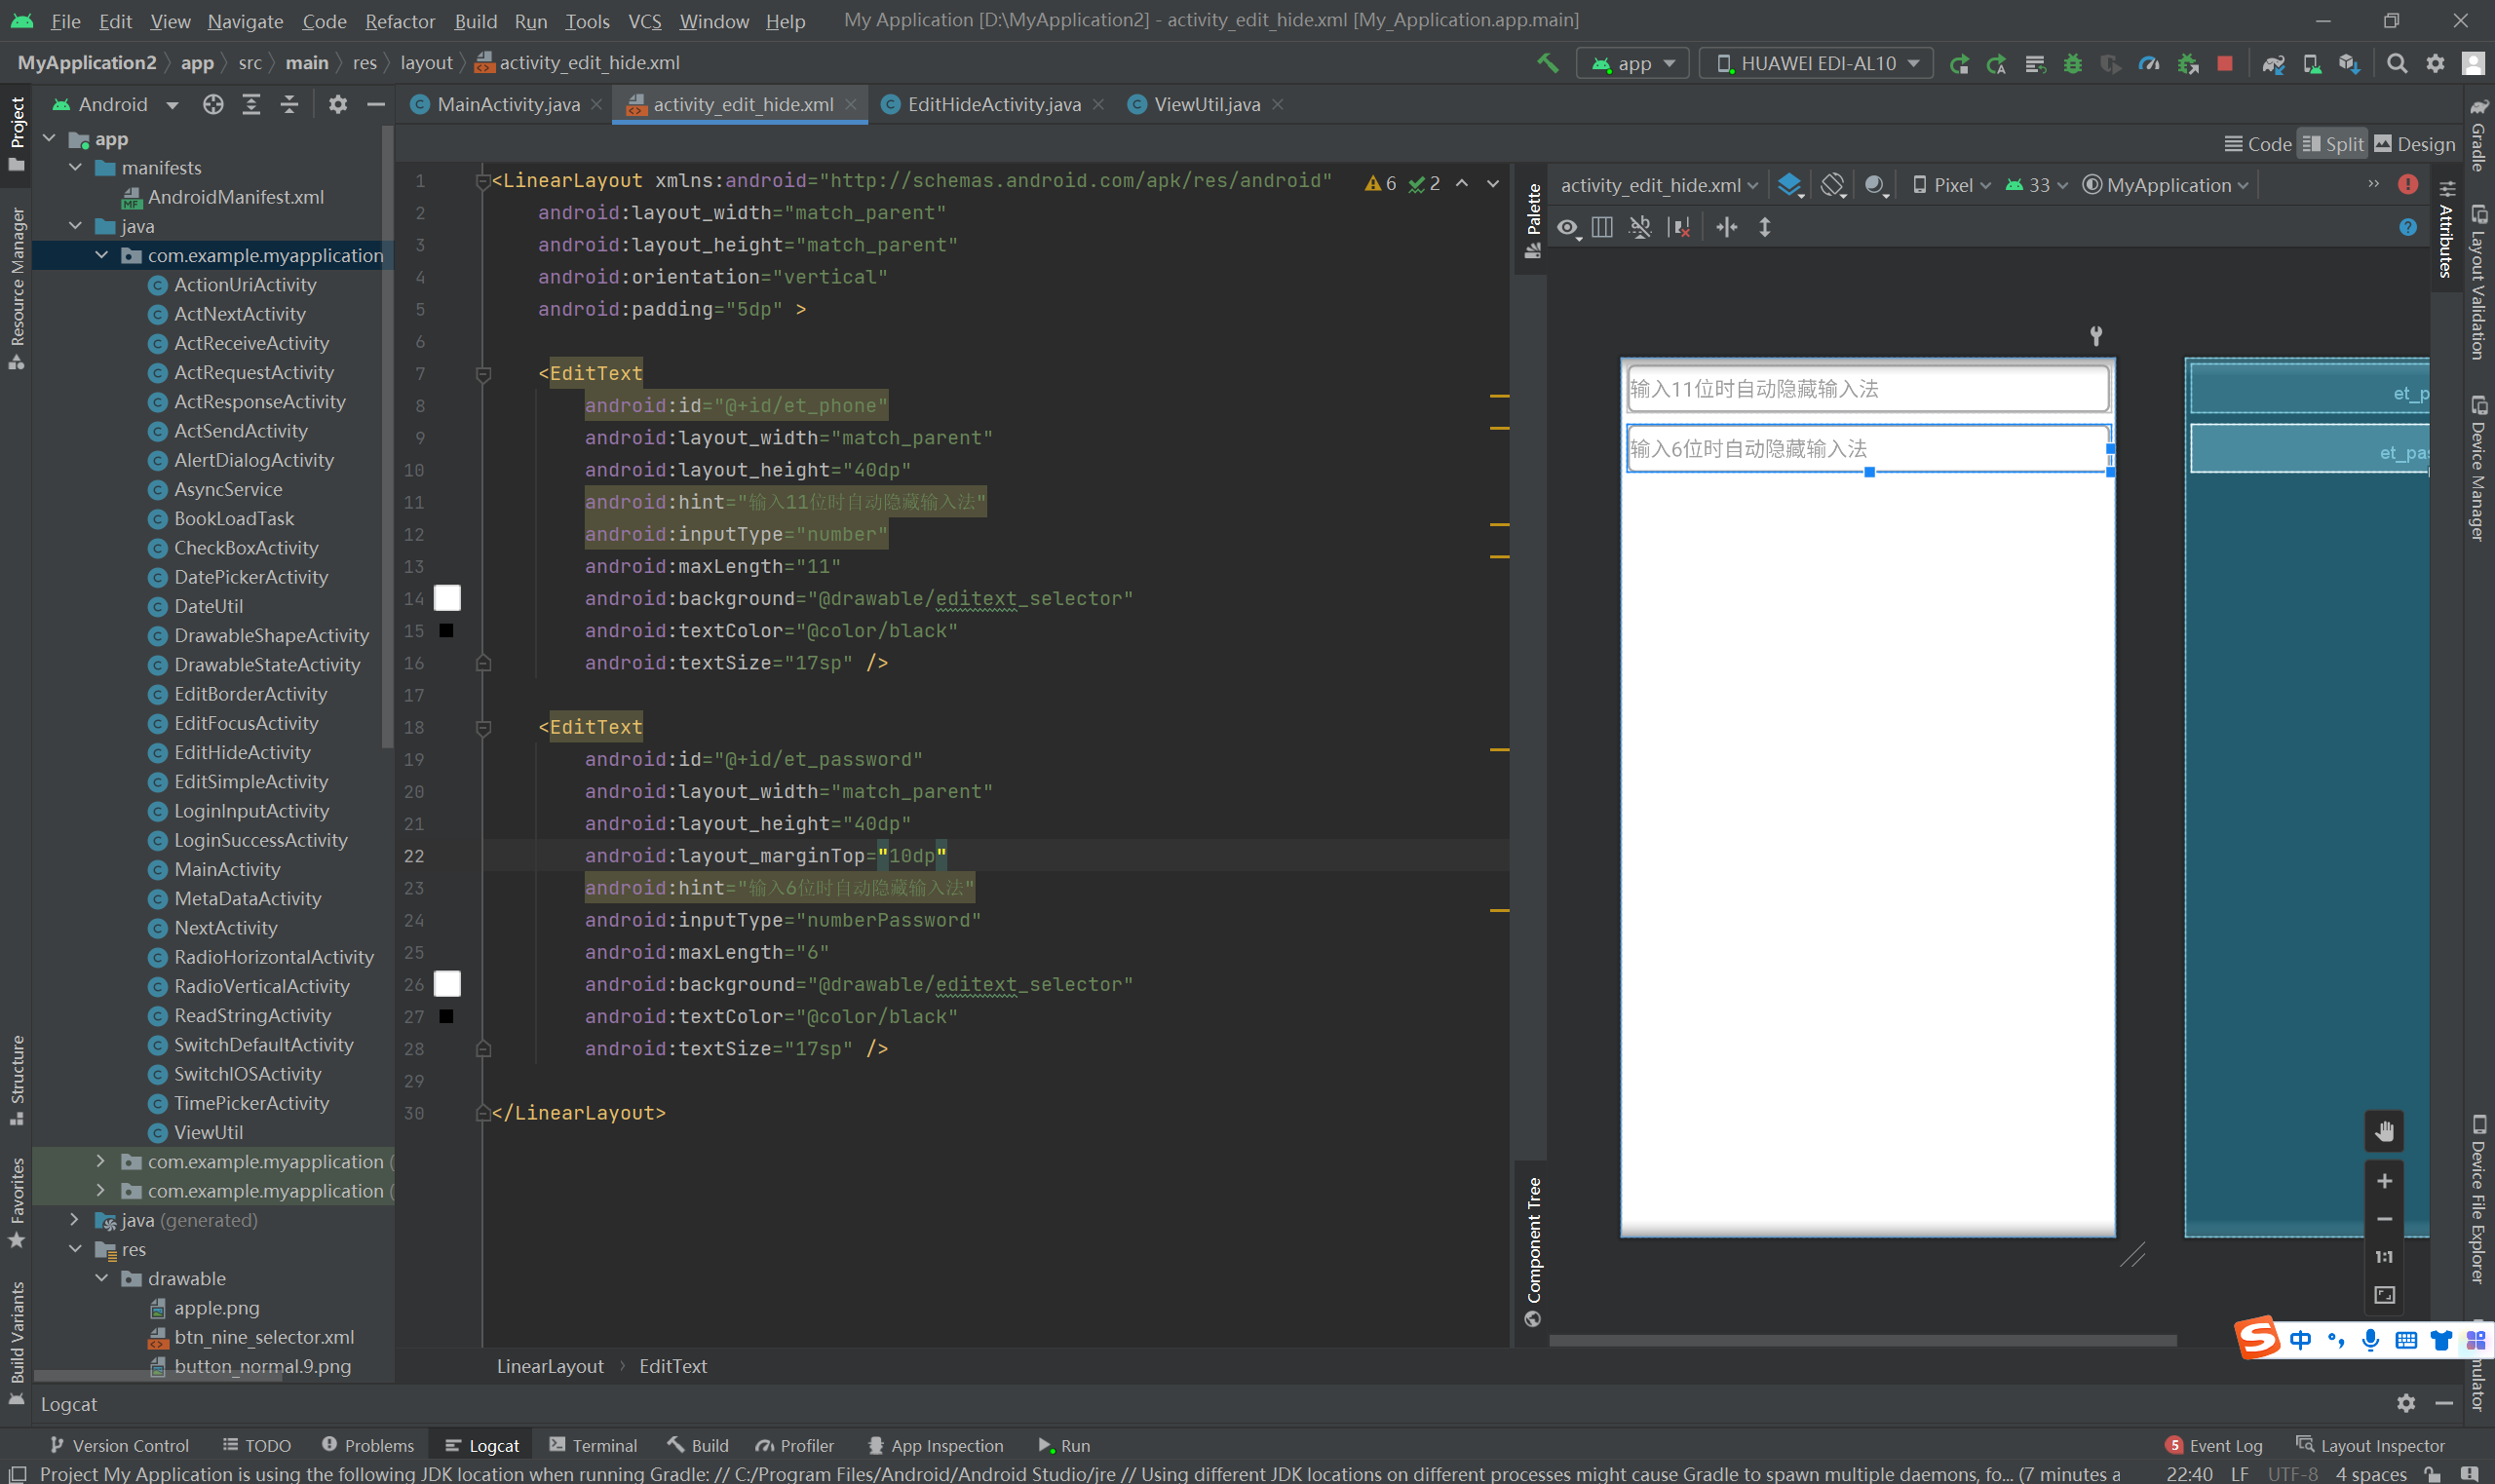Screen dimensions: 2495x1484
Task: Click the Debug app bug icon
Action: (2073, 63)
